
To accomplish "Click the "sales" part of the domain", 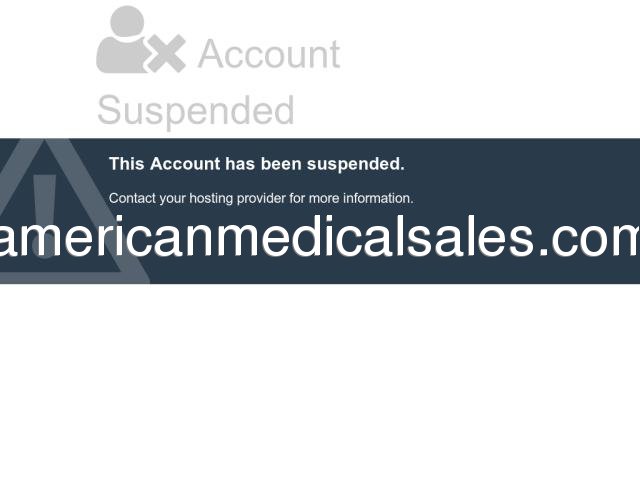I will pos(469,238).
